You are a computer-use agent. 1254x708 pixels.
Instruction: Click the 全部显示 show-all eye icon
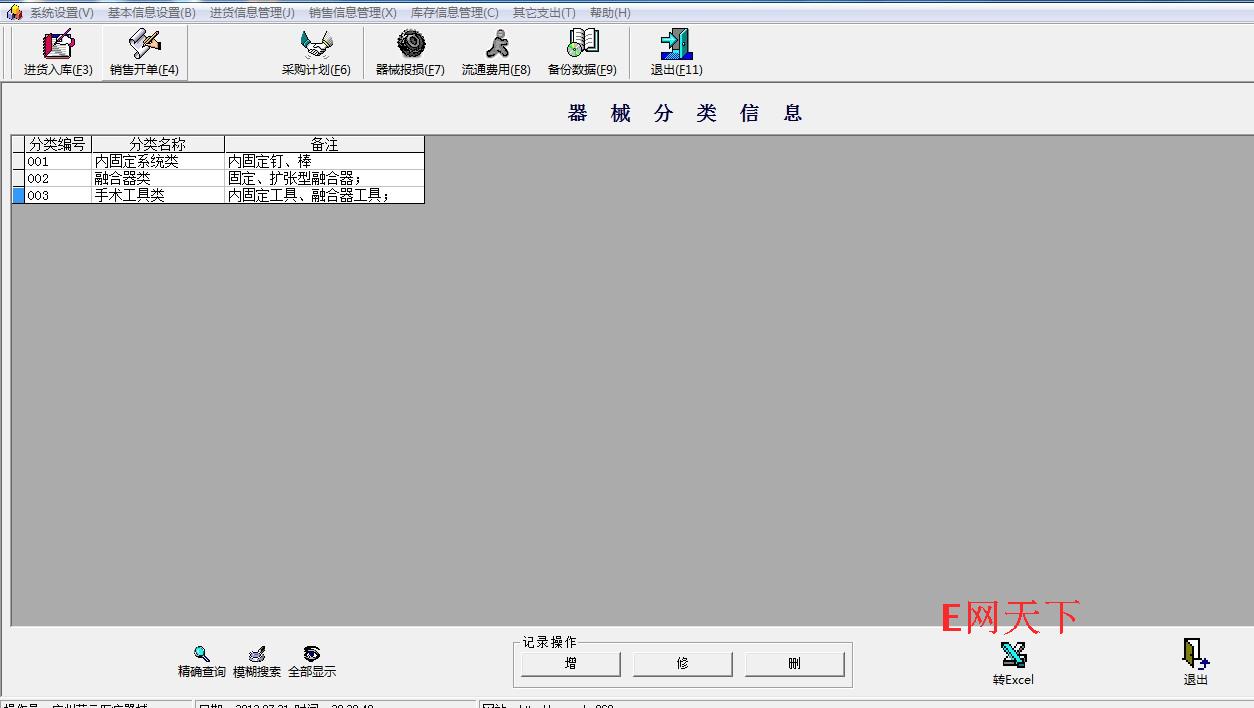312,662
